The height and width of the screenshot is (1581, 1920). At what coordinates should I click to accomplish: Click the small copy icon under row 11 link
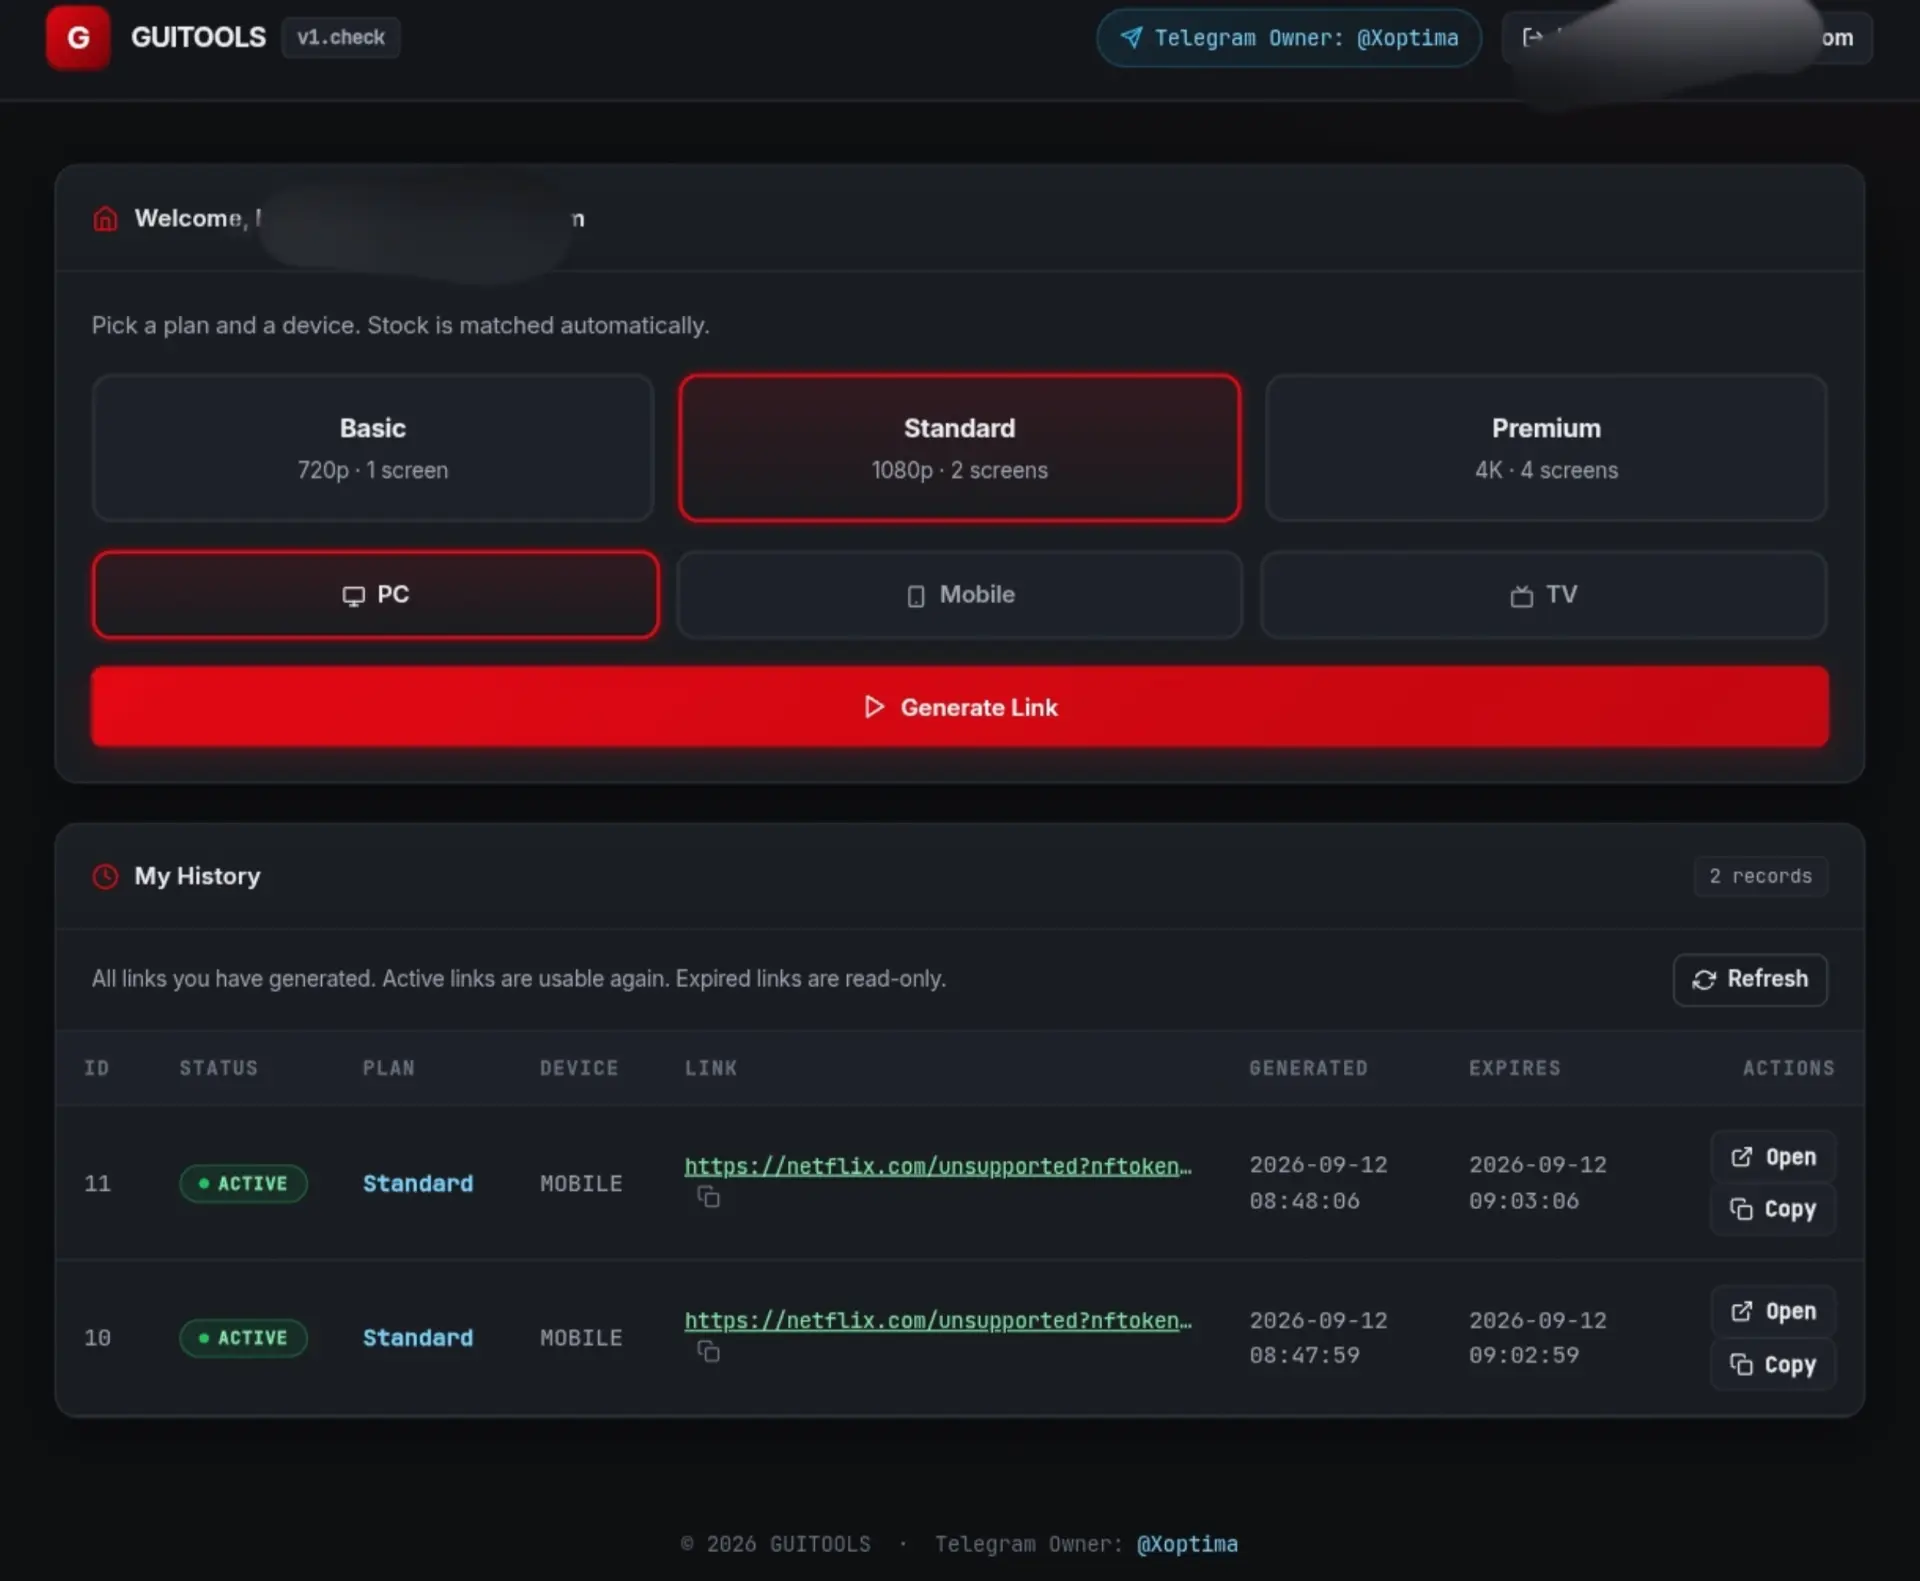pos(708,1197)
